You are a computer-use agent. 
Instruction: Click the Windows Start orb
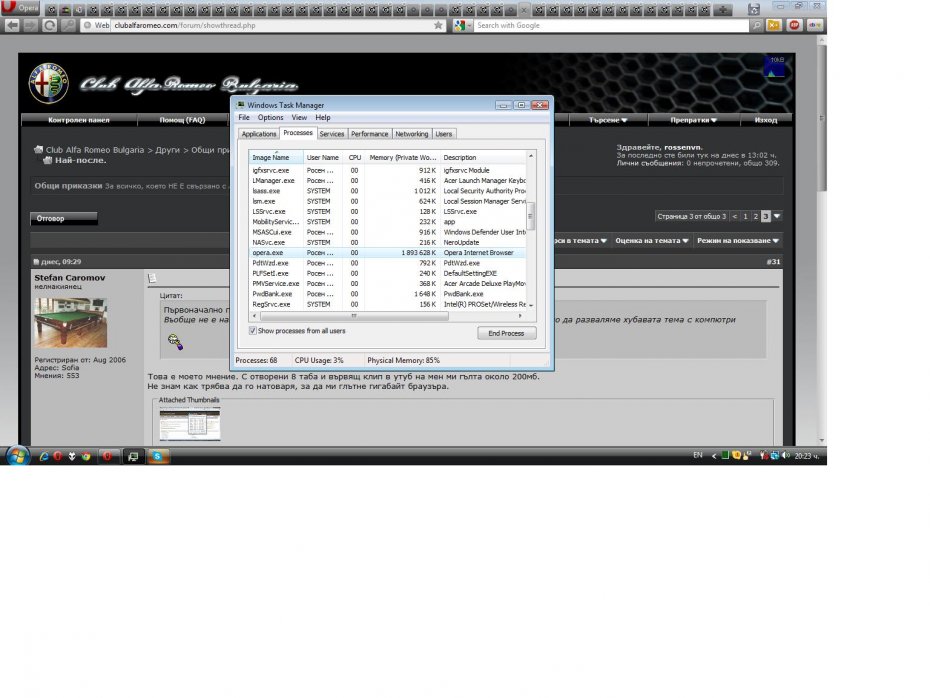tap(17, 456)
